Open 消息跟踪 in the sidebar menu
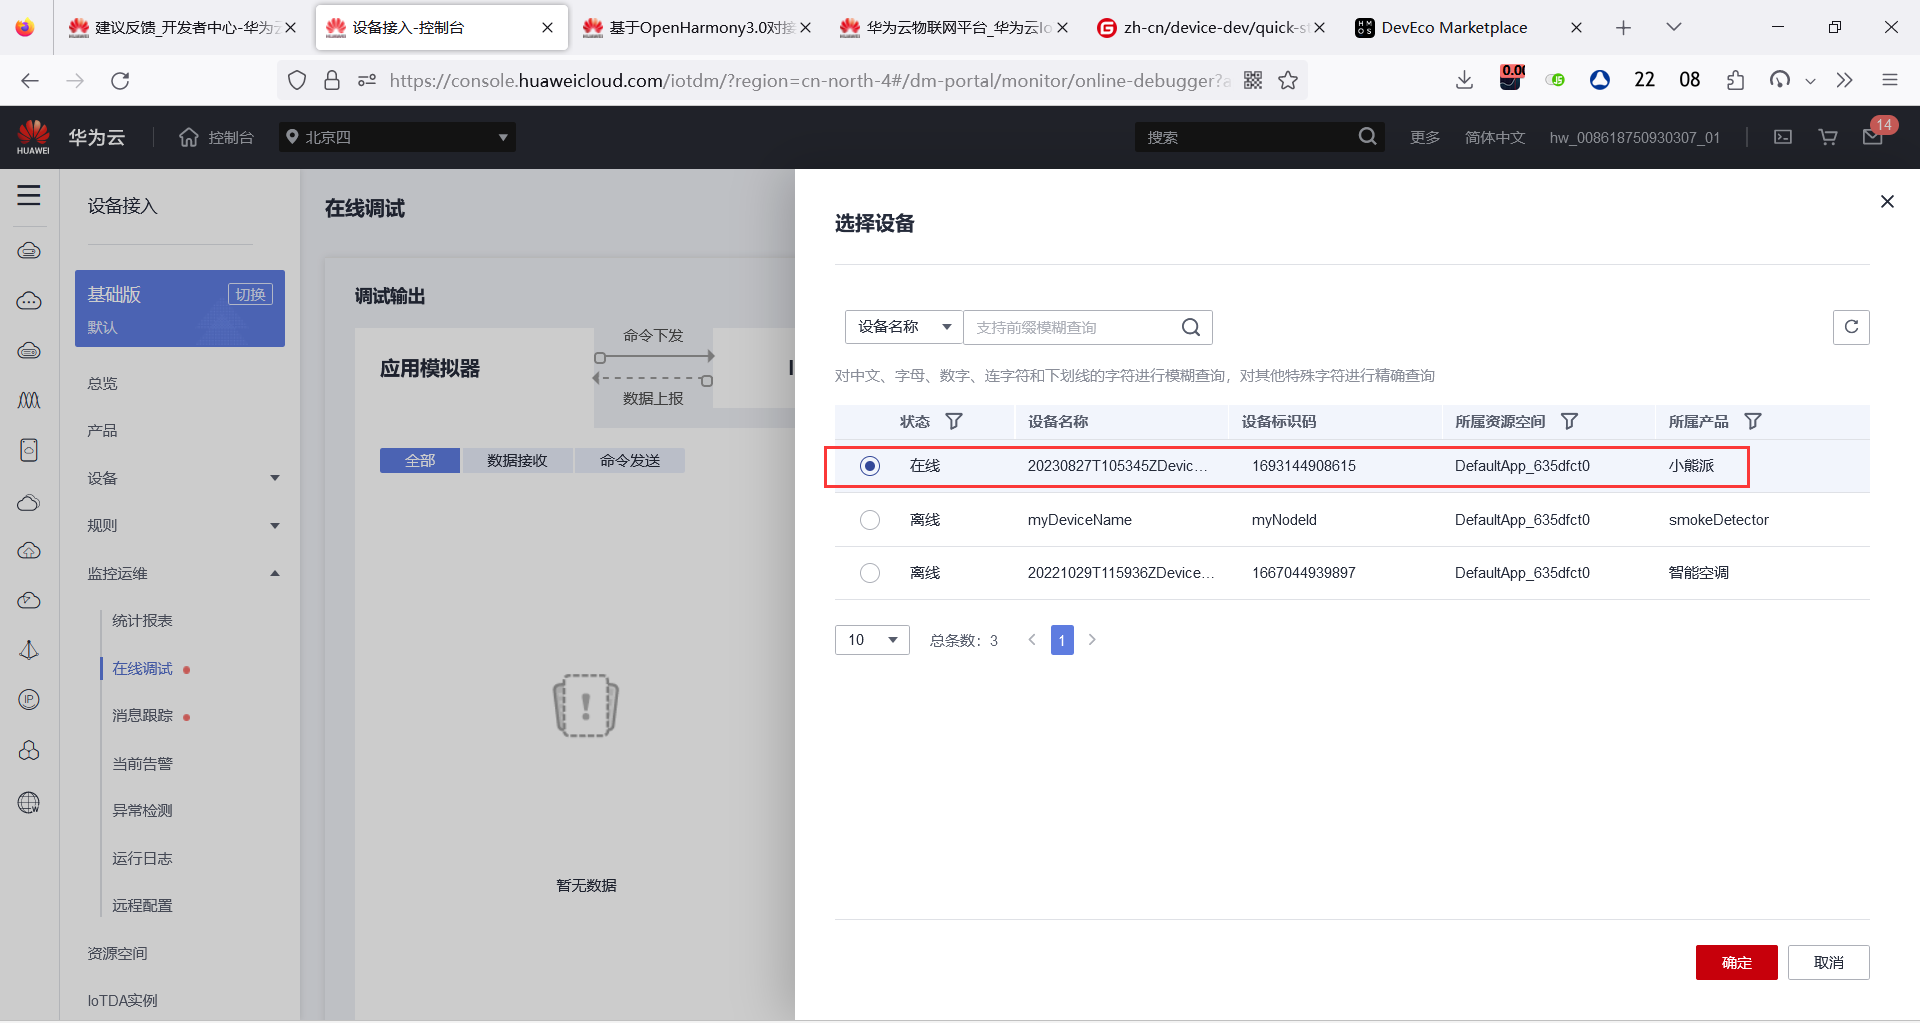 [x=143, y=715]
